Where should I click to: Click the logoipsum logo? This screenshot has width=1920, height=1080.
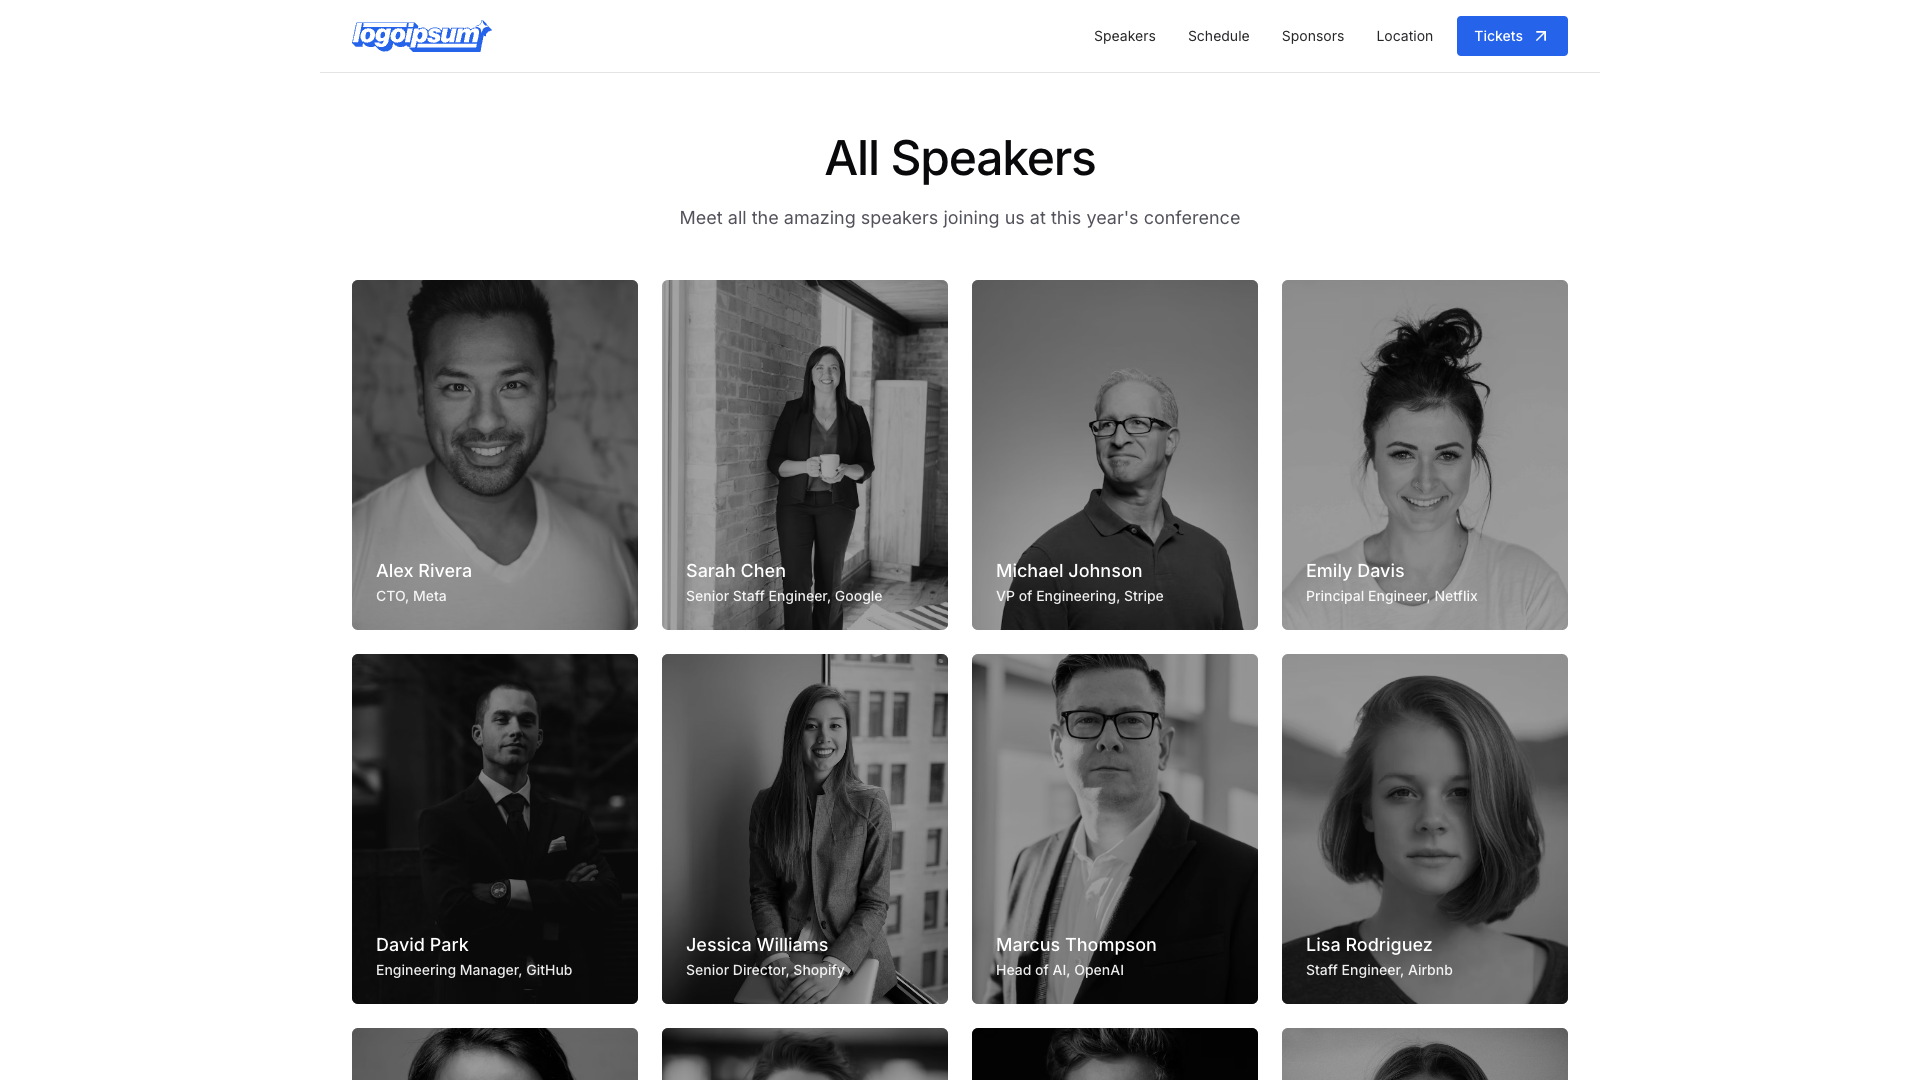click(421, 36)
